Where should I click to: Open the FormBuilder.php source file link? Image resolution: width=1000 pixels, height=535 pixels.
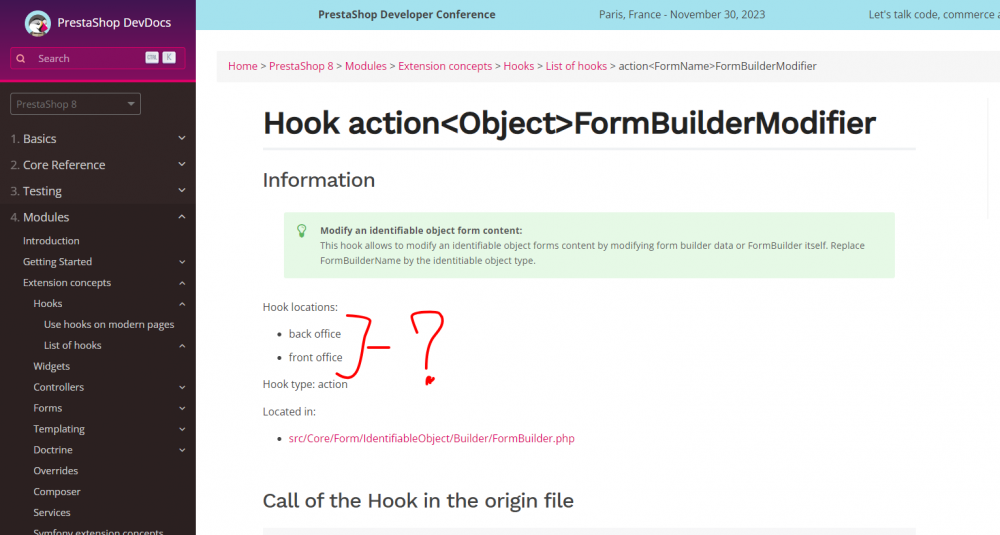point(432,438)
